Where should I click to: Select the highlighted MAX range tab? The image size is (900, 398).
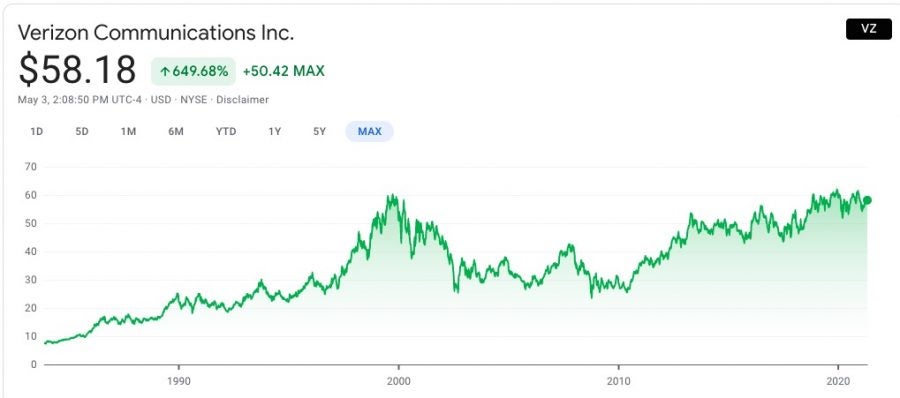coord(369,132)
